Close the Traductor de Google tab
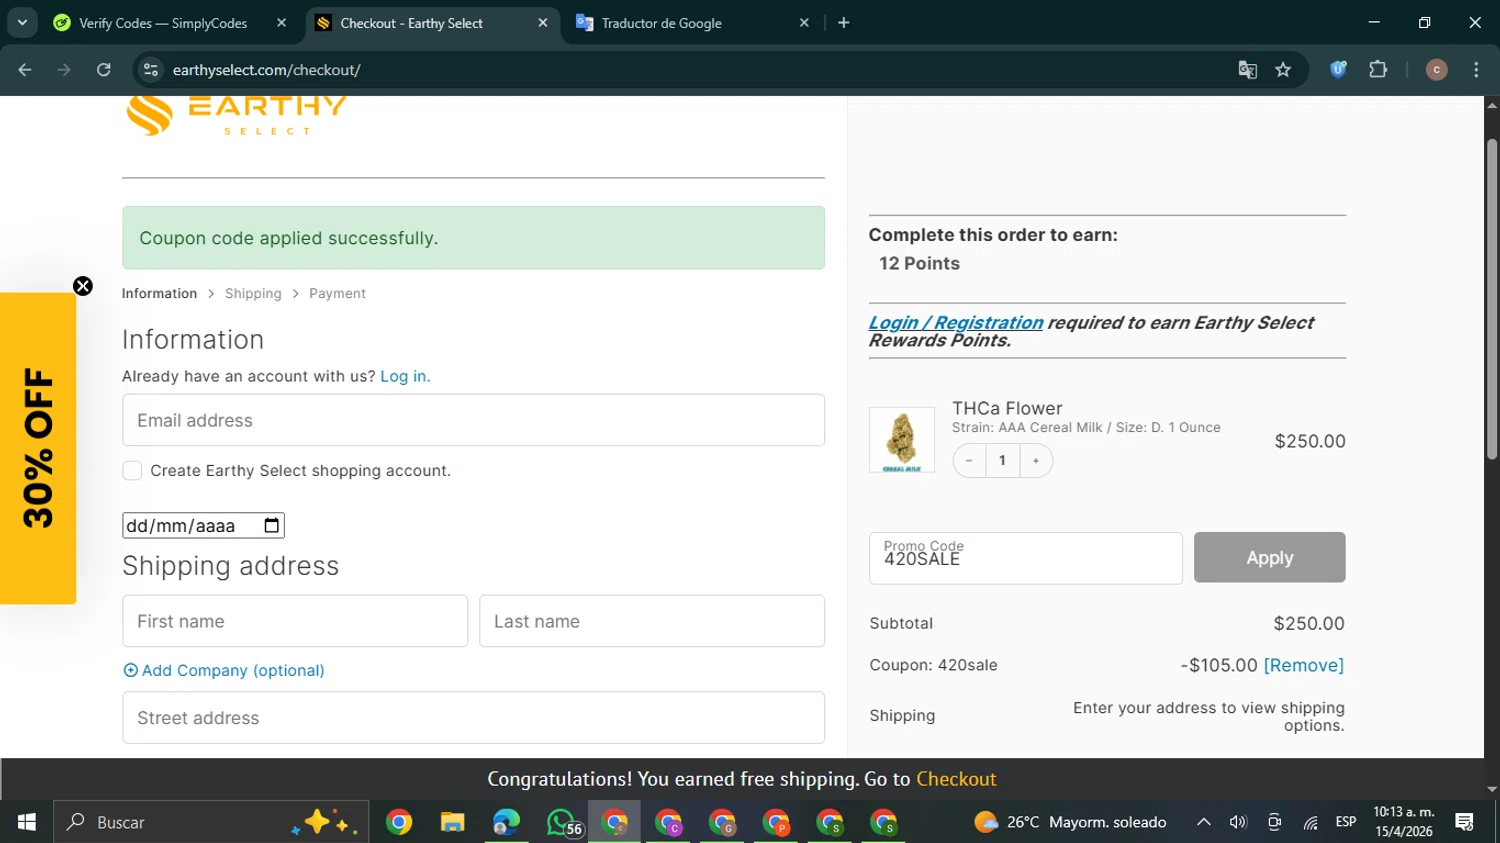Viewport: 1500px width, 843px height. pos(804,23)
